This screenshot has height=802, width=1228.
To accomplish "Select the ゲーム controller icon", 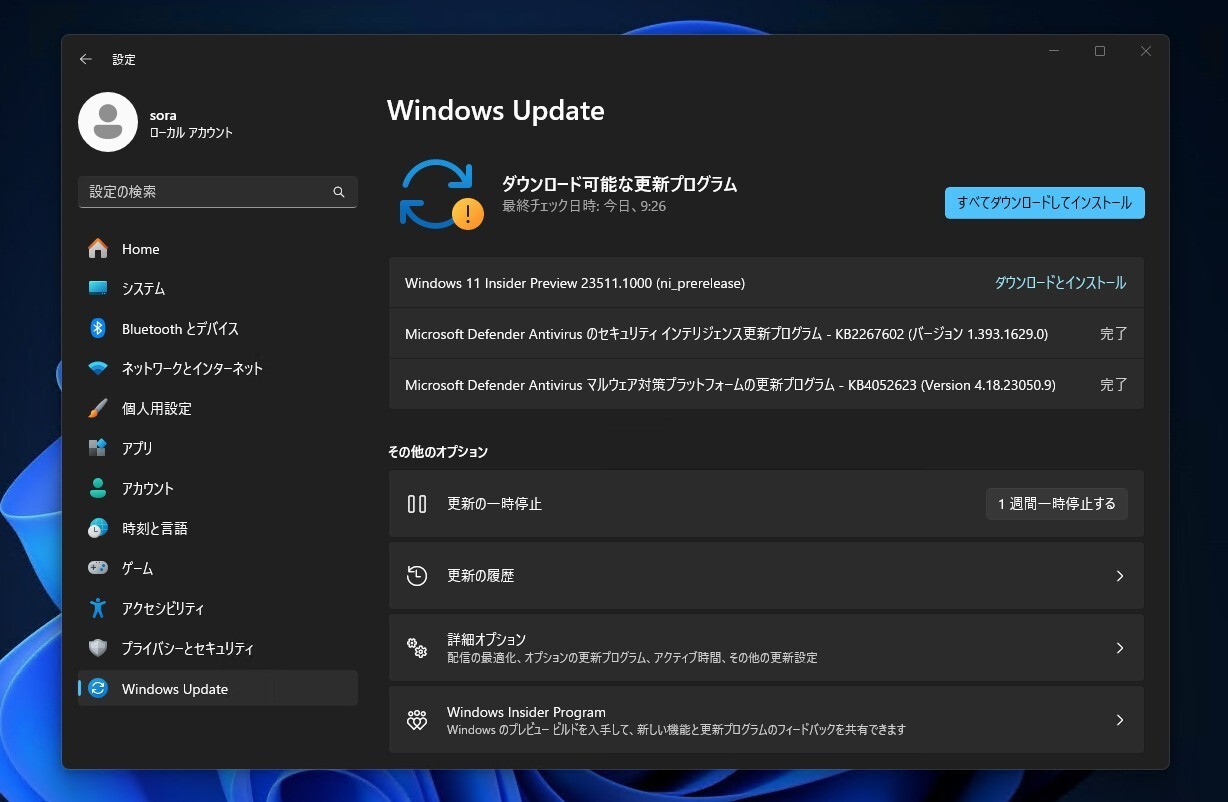I will (97, 568).
